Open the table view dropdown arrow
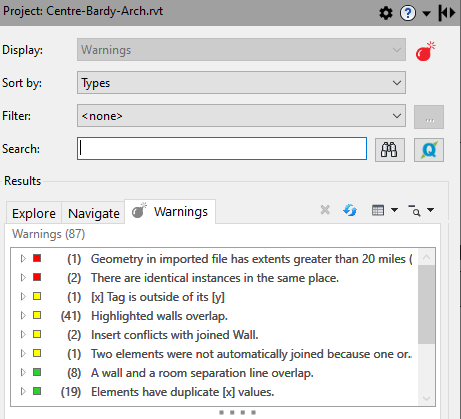 coord(394,210)
